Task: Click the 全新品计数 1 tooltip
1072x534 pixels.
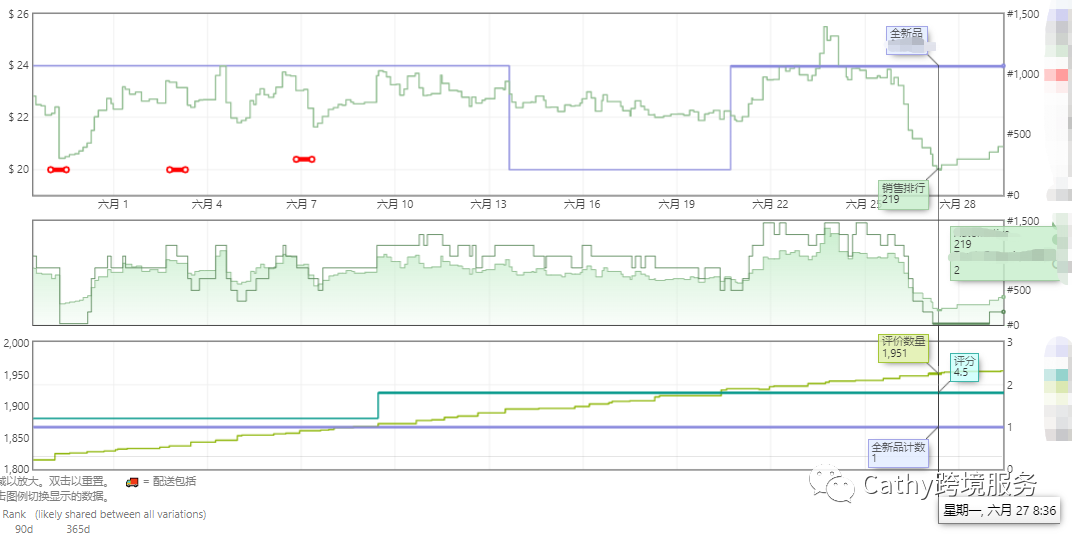Action: [898, 453]
